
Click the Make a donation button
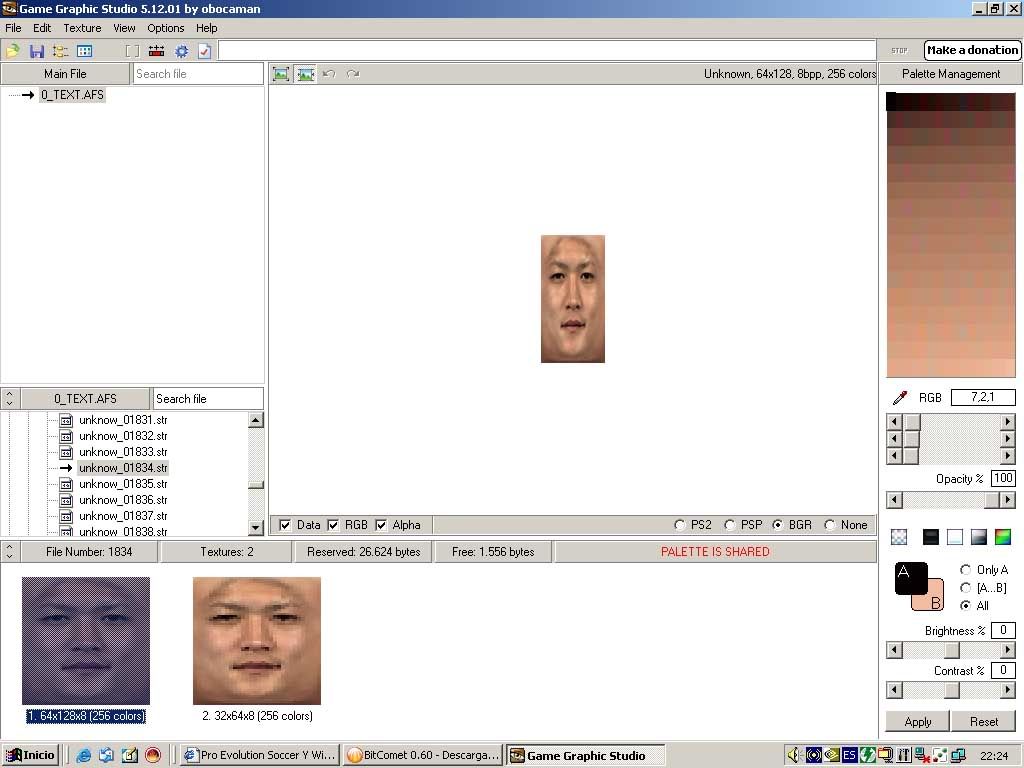click(x=972, y=50)
